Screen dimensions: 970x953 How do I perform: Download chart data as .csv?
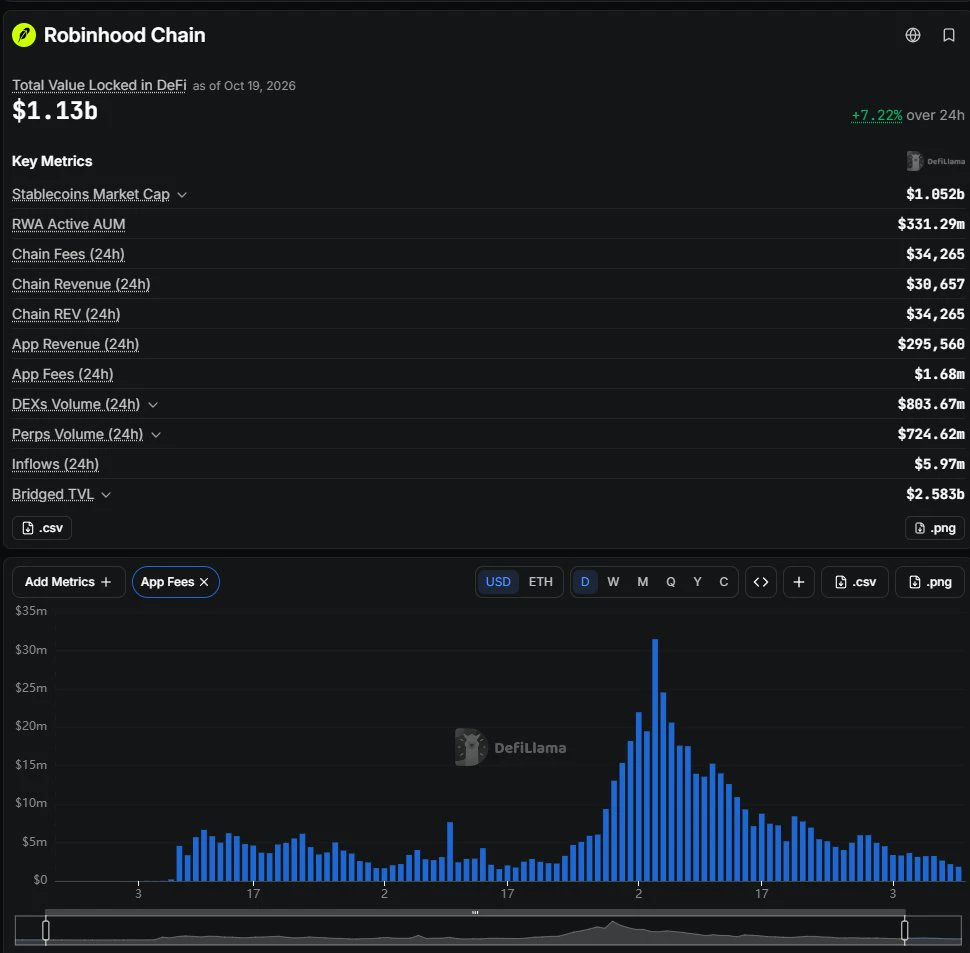click(x=855, y=582)
